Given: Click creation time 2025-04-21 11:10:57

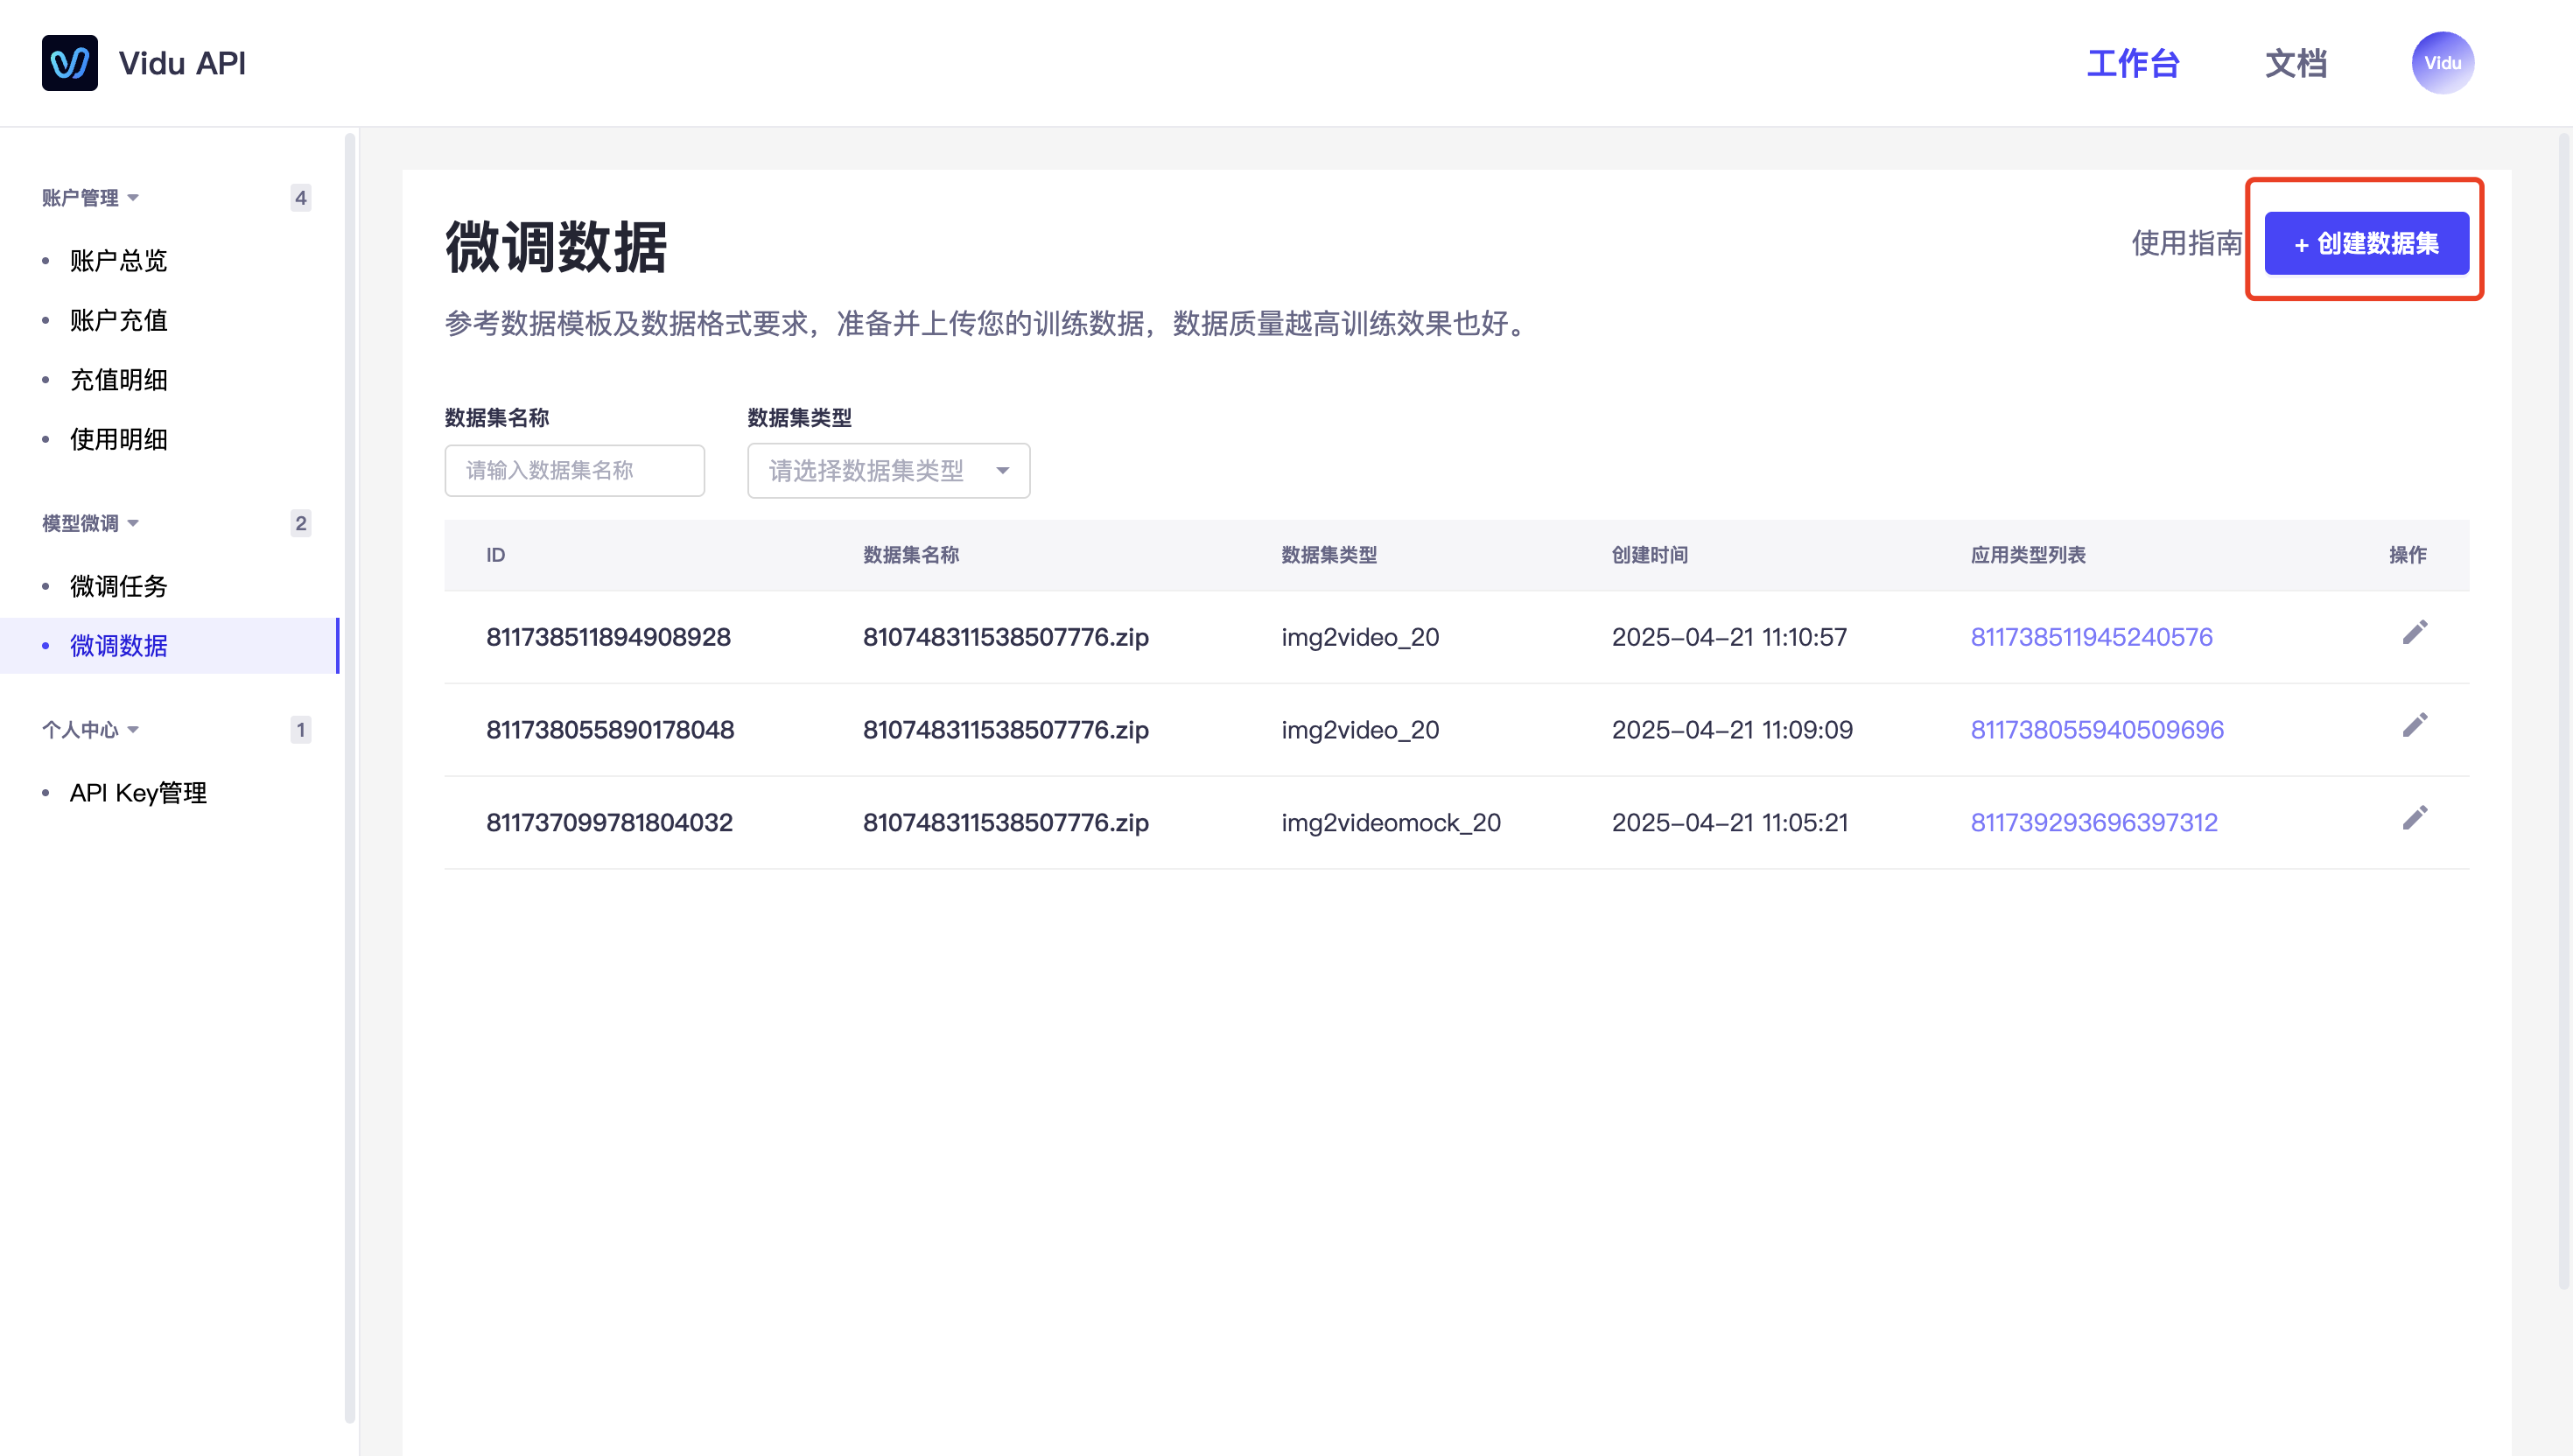Looking at the screenshot, I should 1729,637.
